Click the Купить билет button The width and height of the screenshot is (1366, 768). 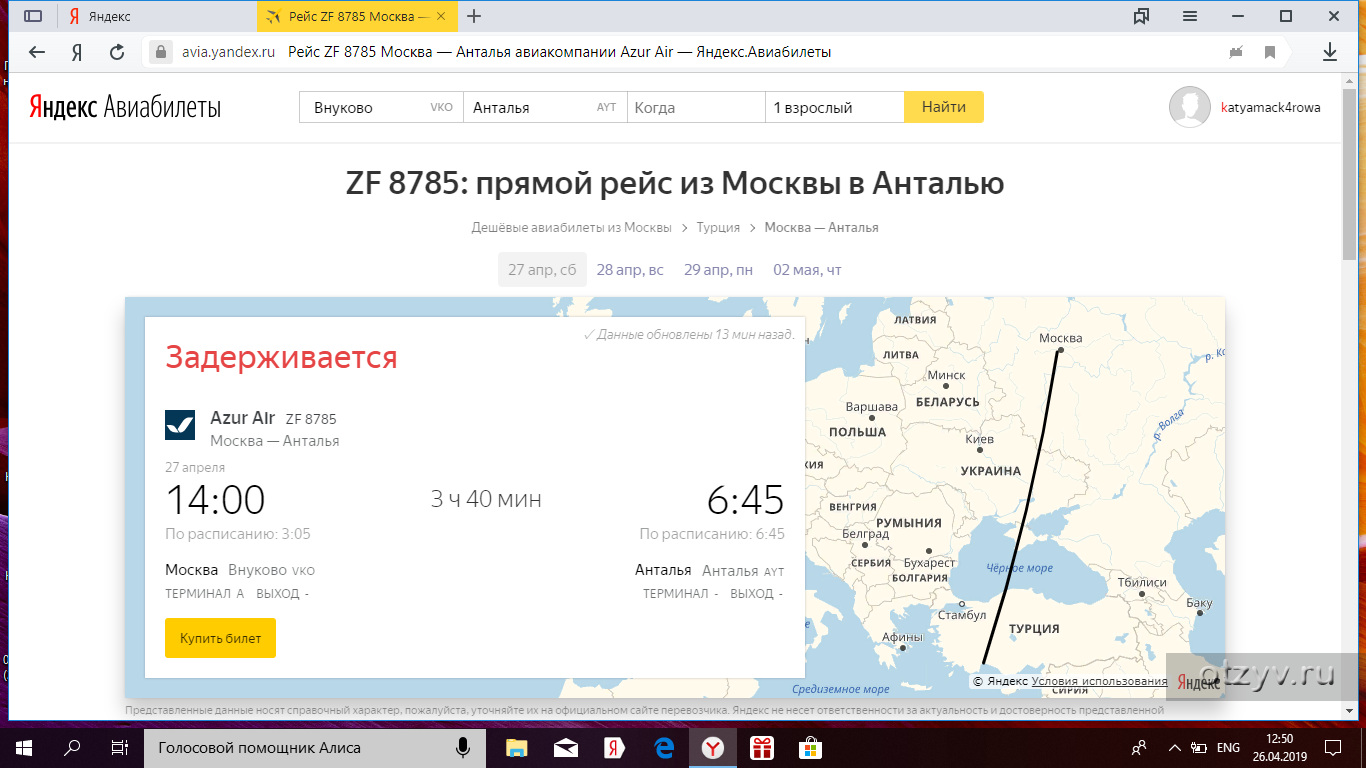[x=220, y=638]
